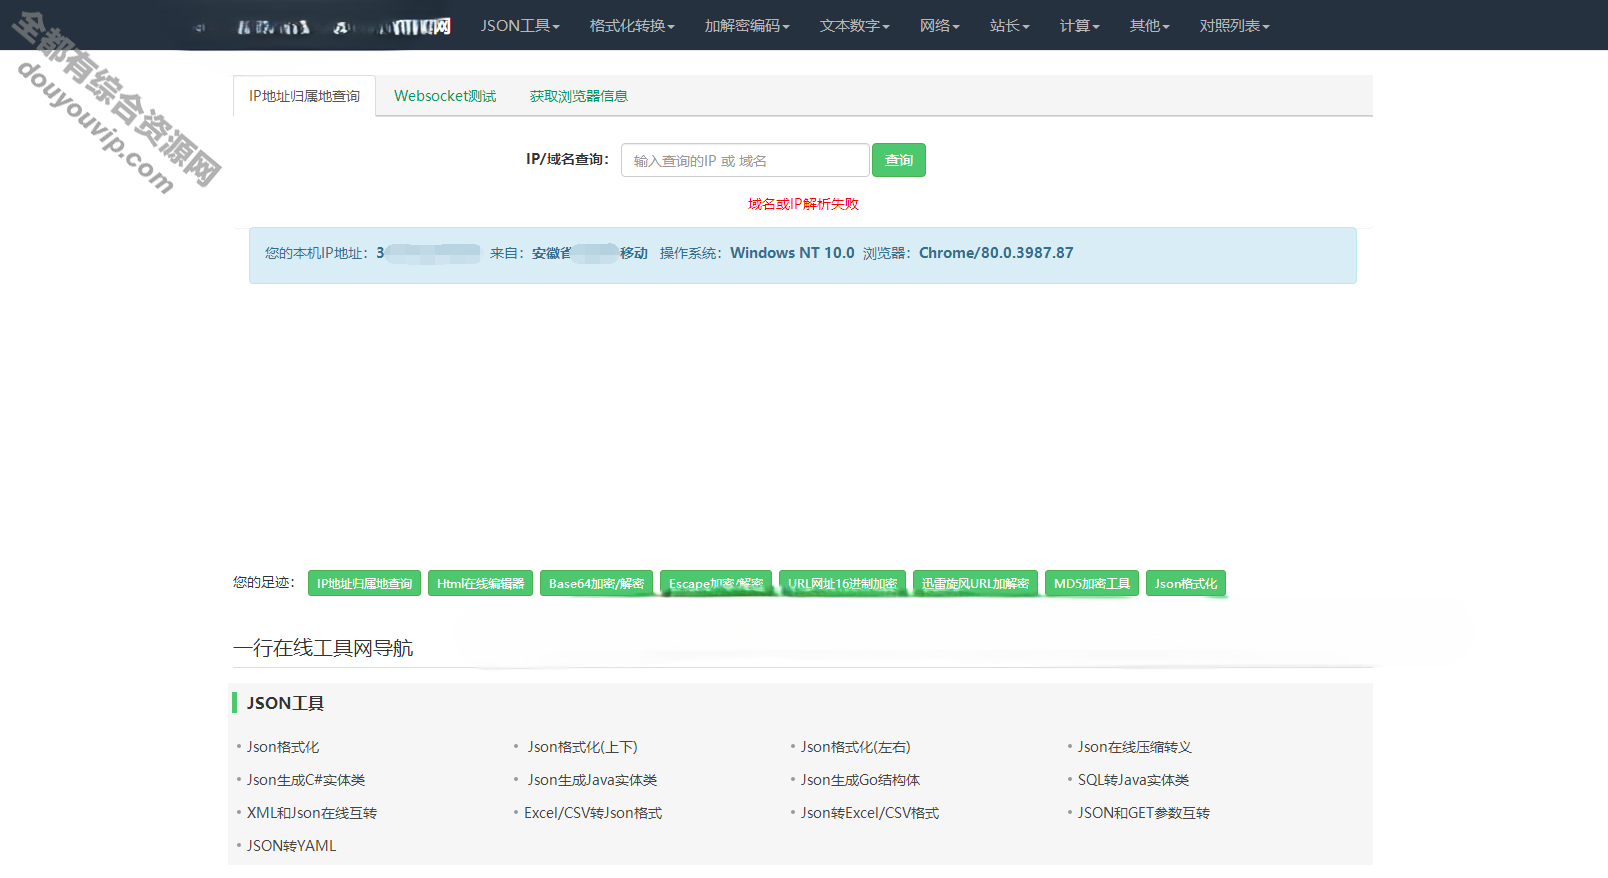Expand the 格式化转换 menu
Screen dimensions: 1608x878
coord(632,26)
